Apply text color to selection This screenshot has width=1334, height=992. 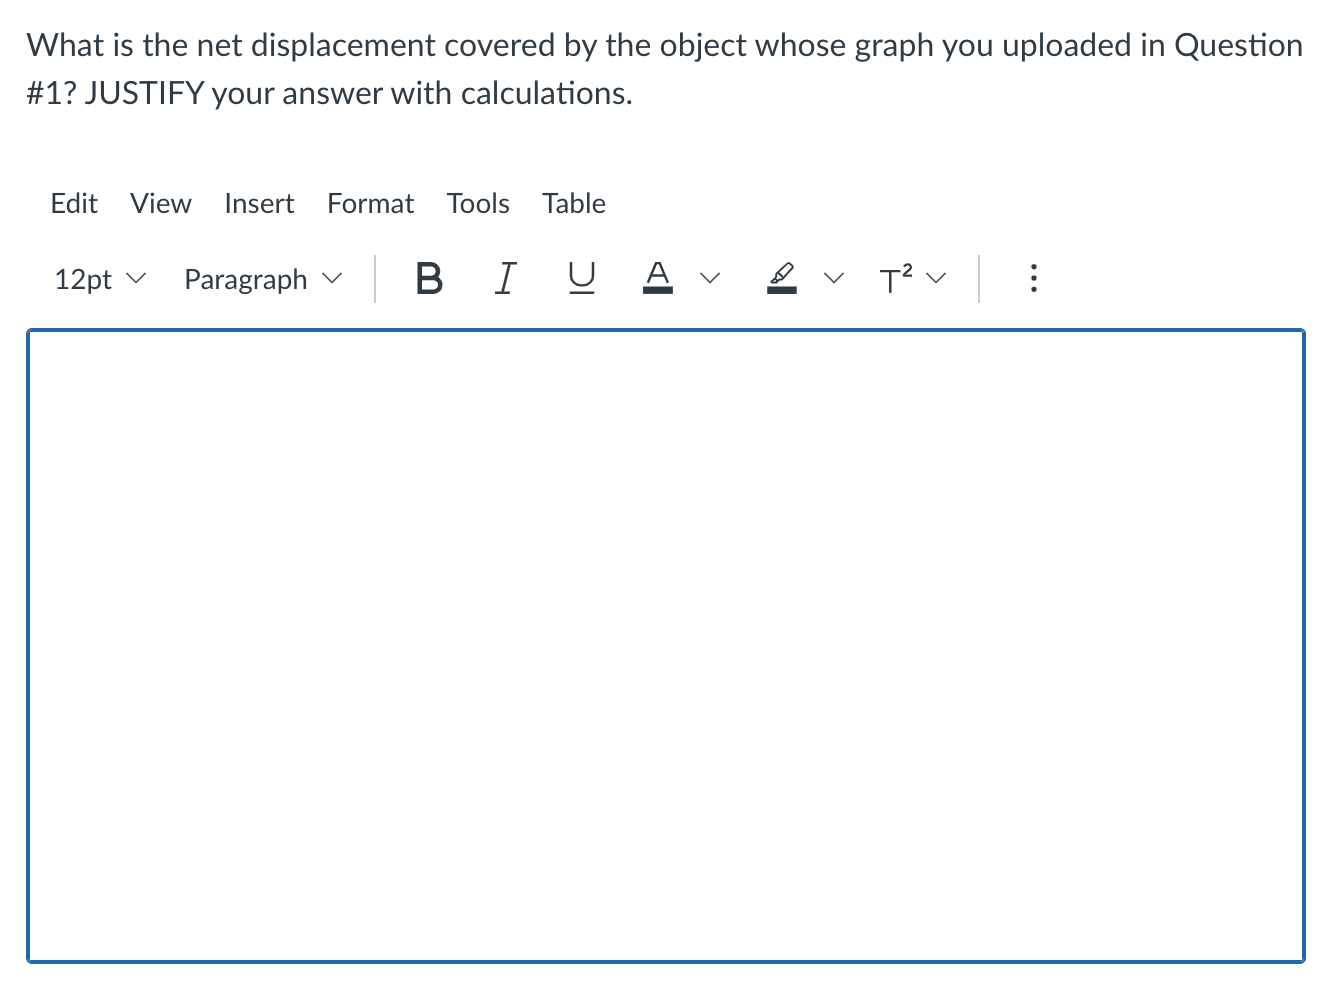[x=657, y=279]
